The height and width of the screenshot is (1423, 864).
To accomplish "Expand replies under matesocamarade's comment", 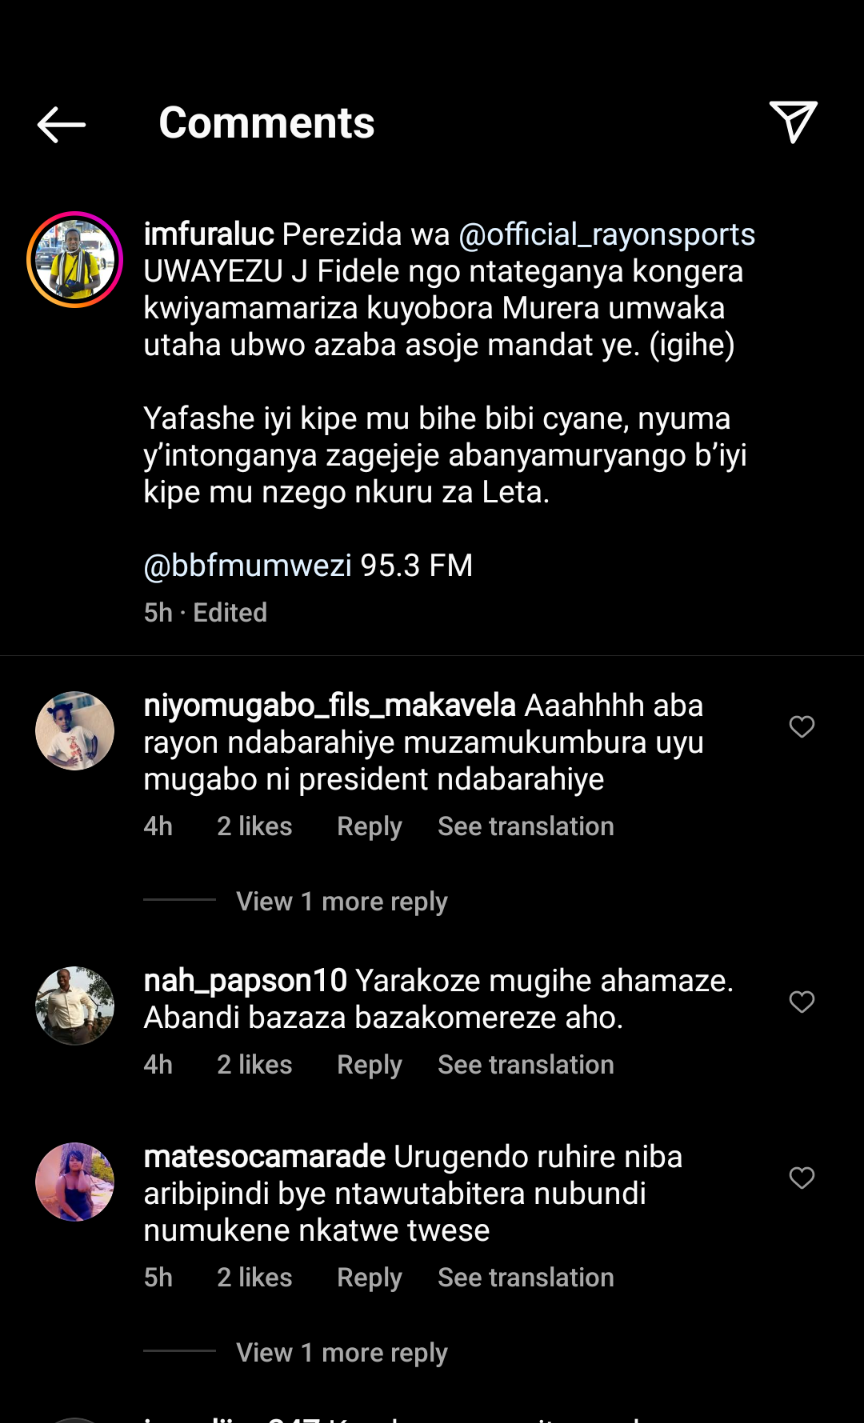I will pyautogui.click(x=341, y=1352).
